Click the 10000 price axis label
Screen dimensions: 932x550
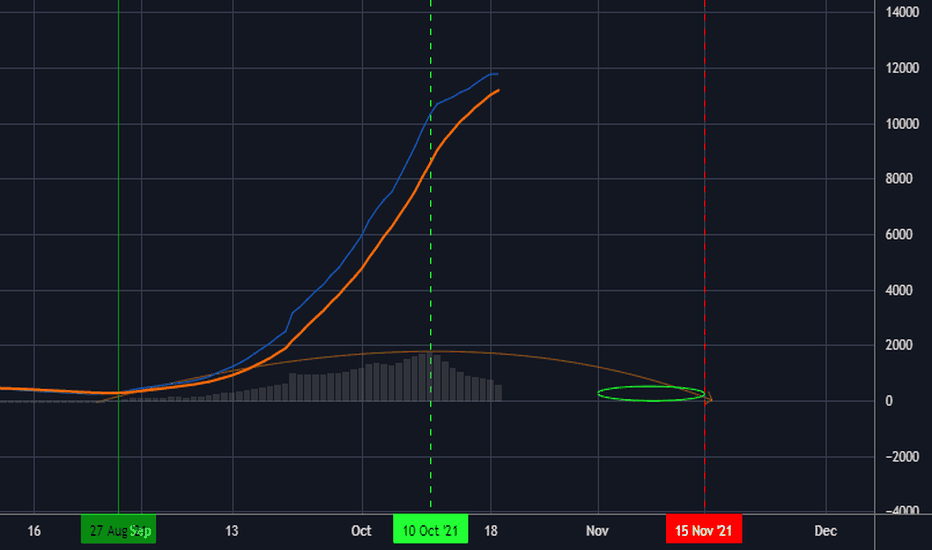click(x=902, y=124)
